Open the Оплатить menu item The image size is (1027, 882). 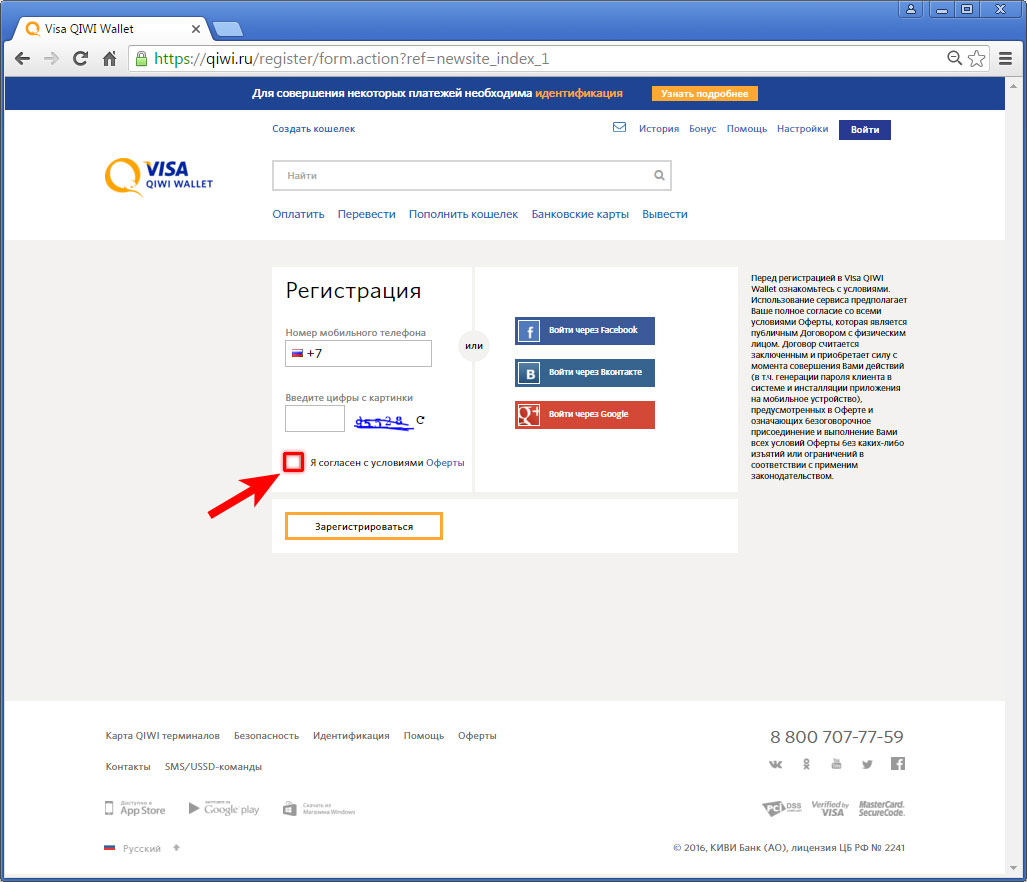click(x=298, y=214)
